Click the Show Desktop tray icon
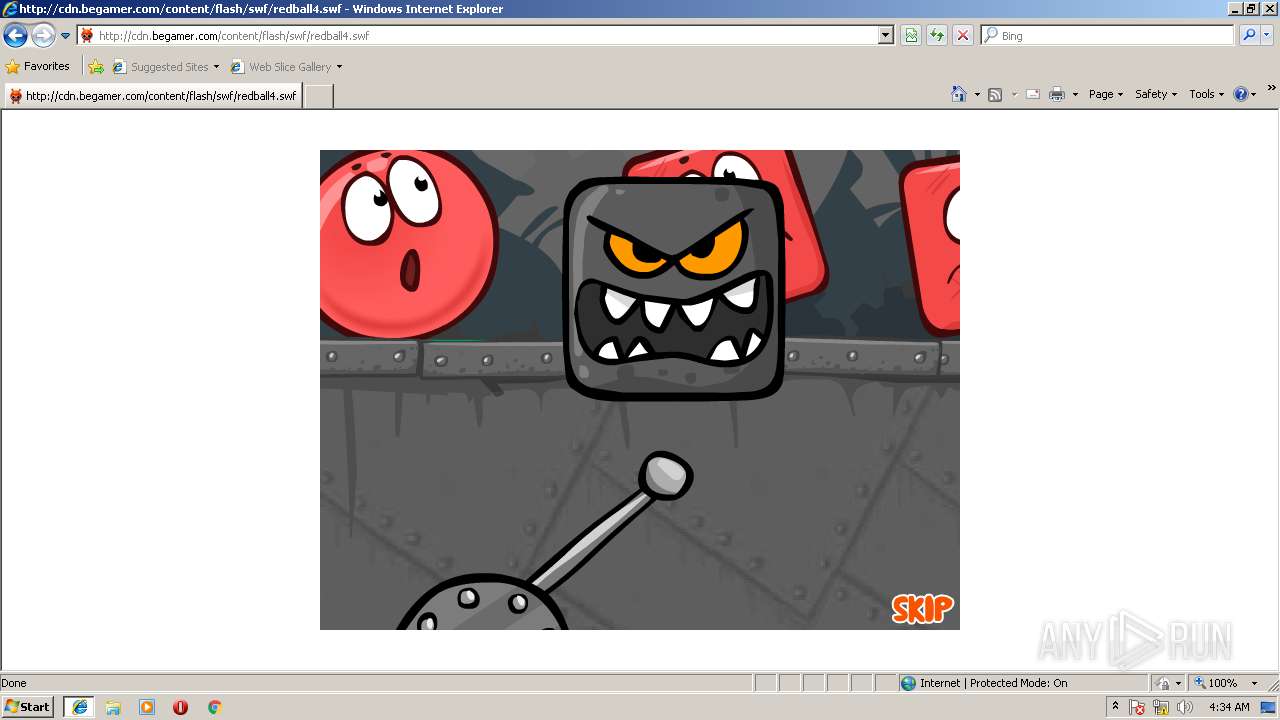The height and width of the screenshot is (720, 1280). click(1268, 707)
